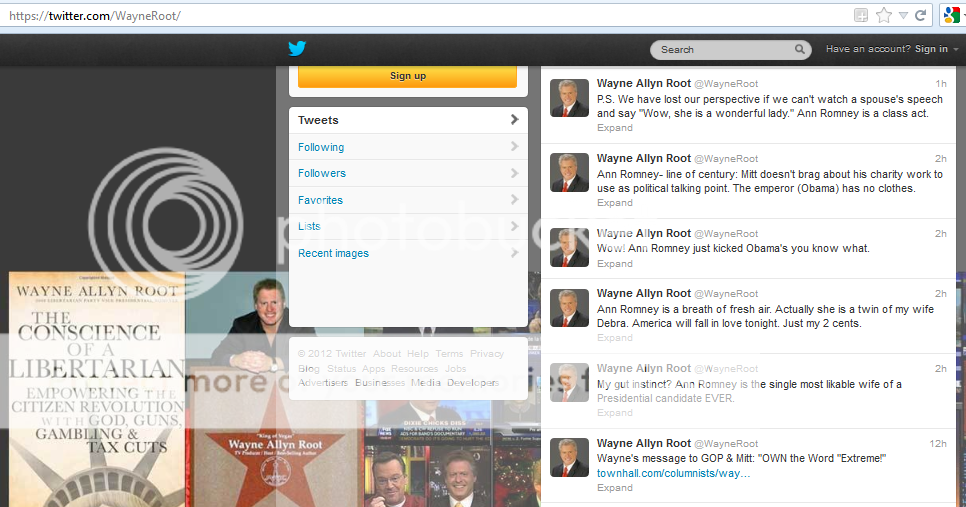Viewport: 966px width, 507px height.
Task: Open the avatar on the townhall.com tweet
Action: pyautogui.click(x=570, y=457)
